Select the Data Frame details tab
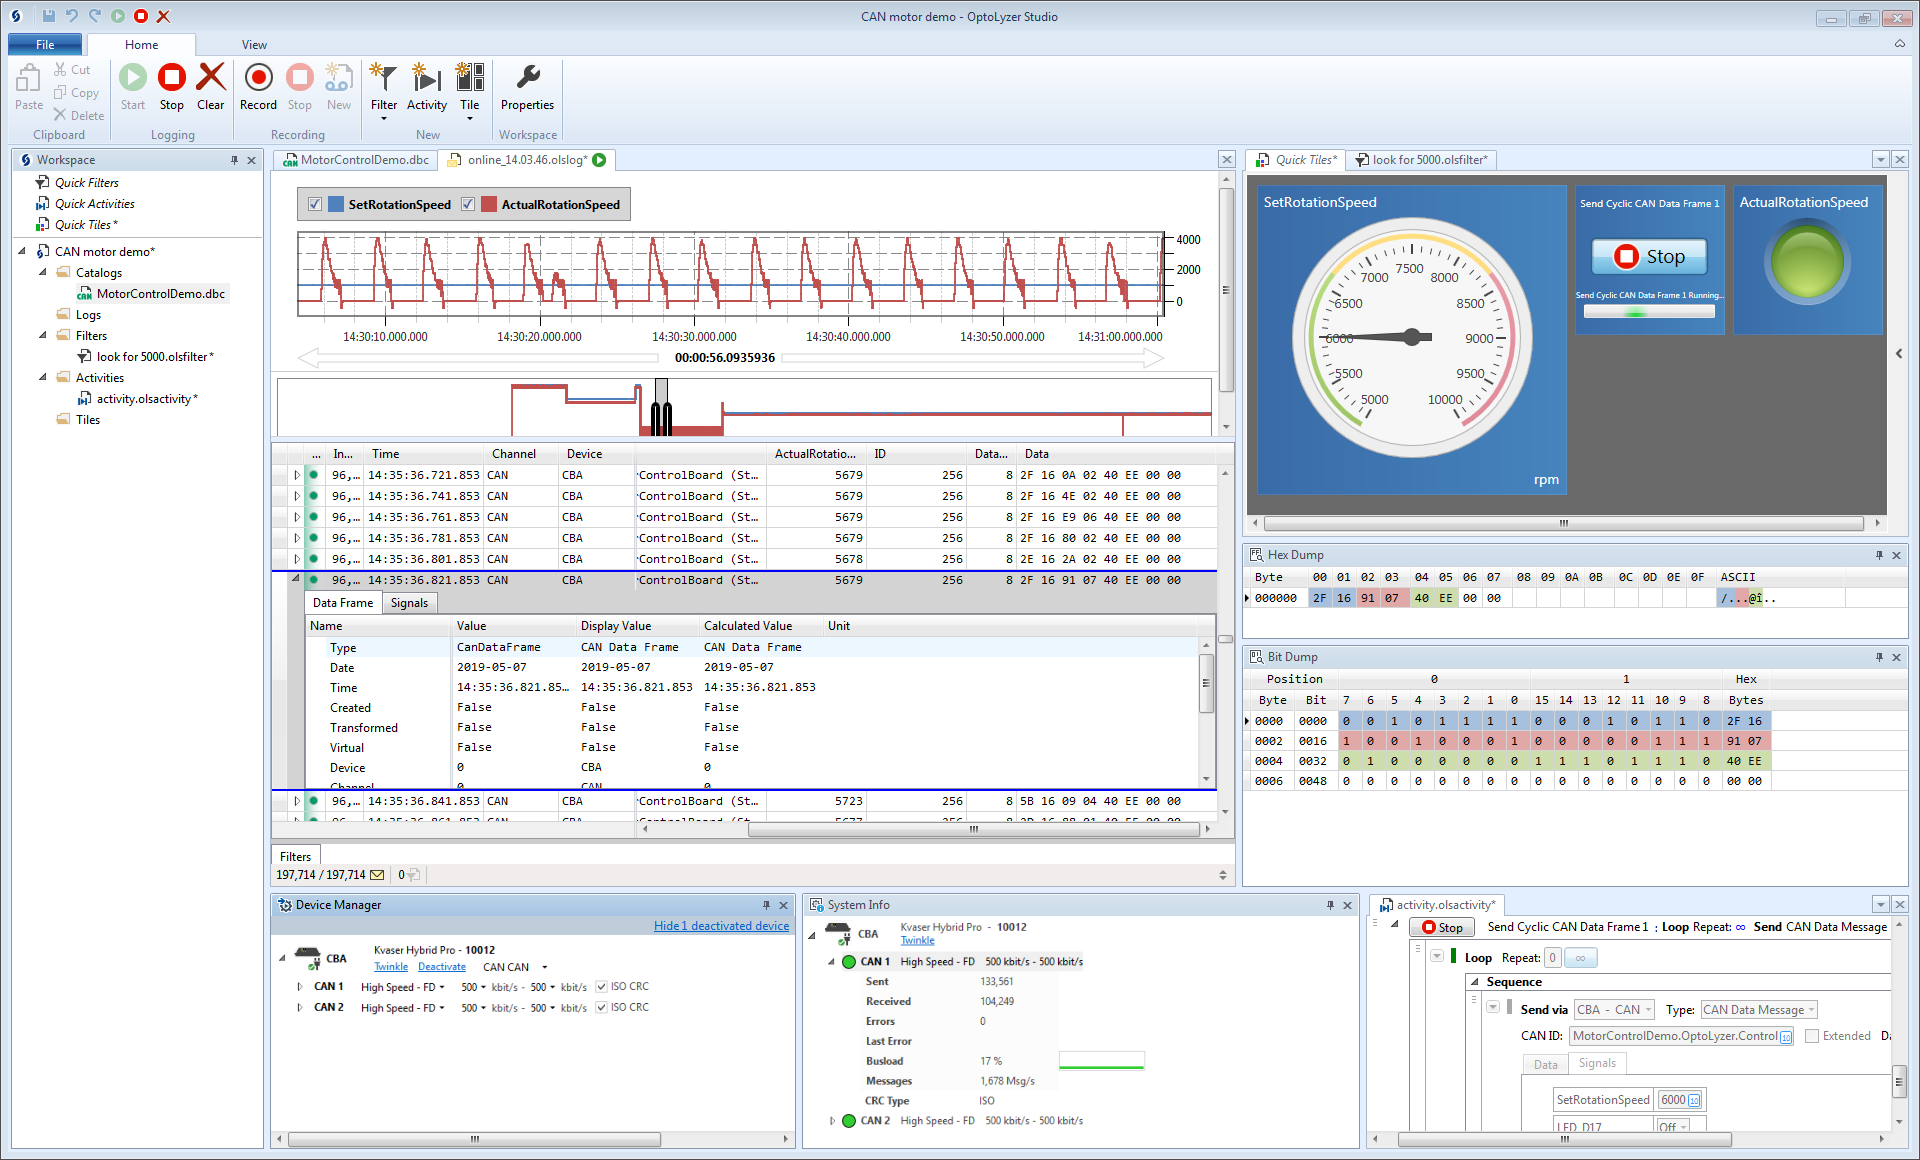Viewport: 1920px width, 1160px height. (343, 603)
